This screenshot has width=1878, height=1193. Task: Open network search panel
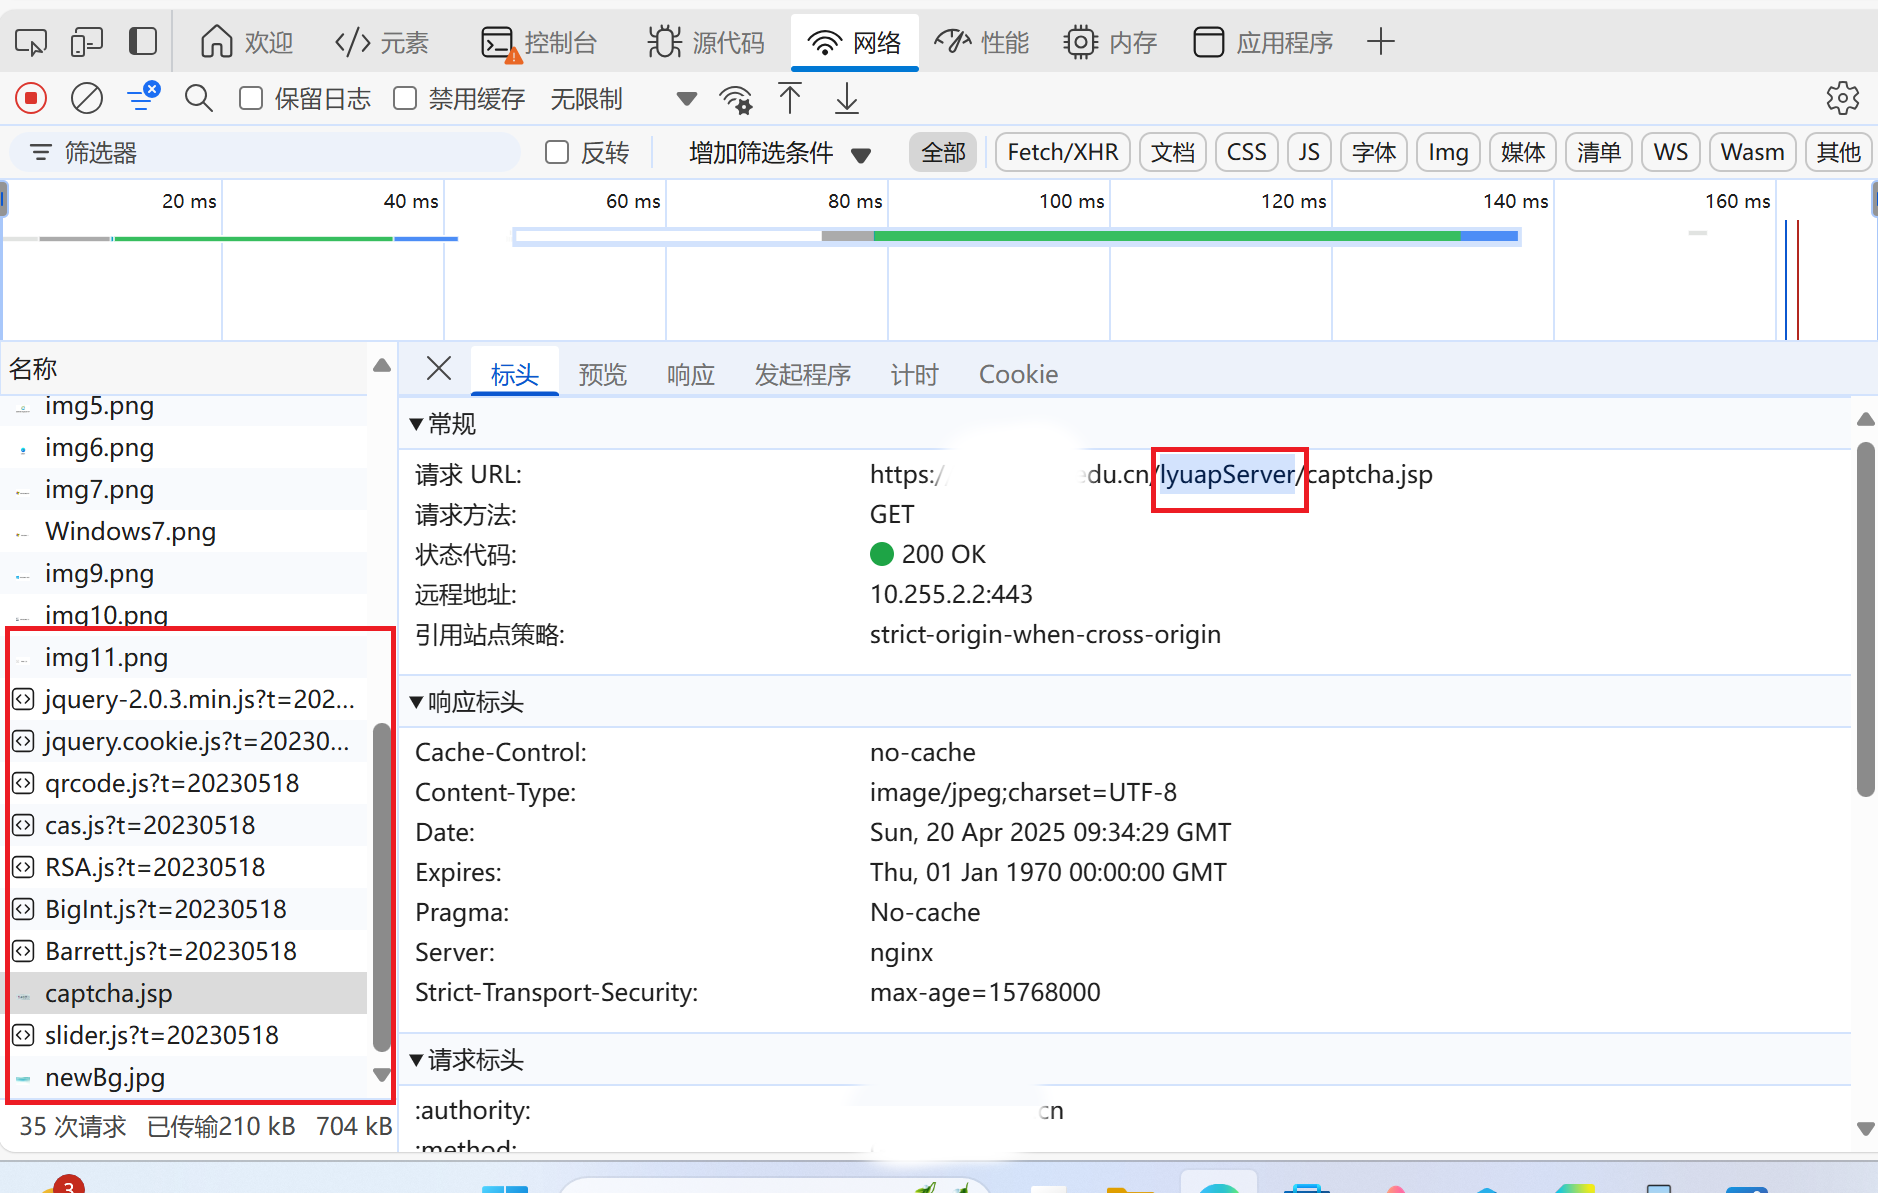pyautogui.click(x=198, y=98)
